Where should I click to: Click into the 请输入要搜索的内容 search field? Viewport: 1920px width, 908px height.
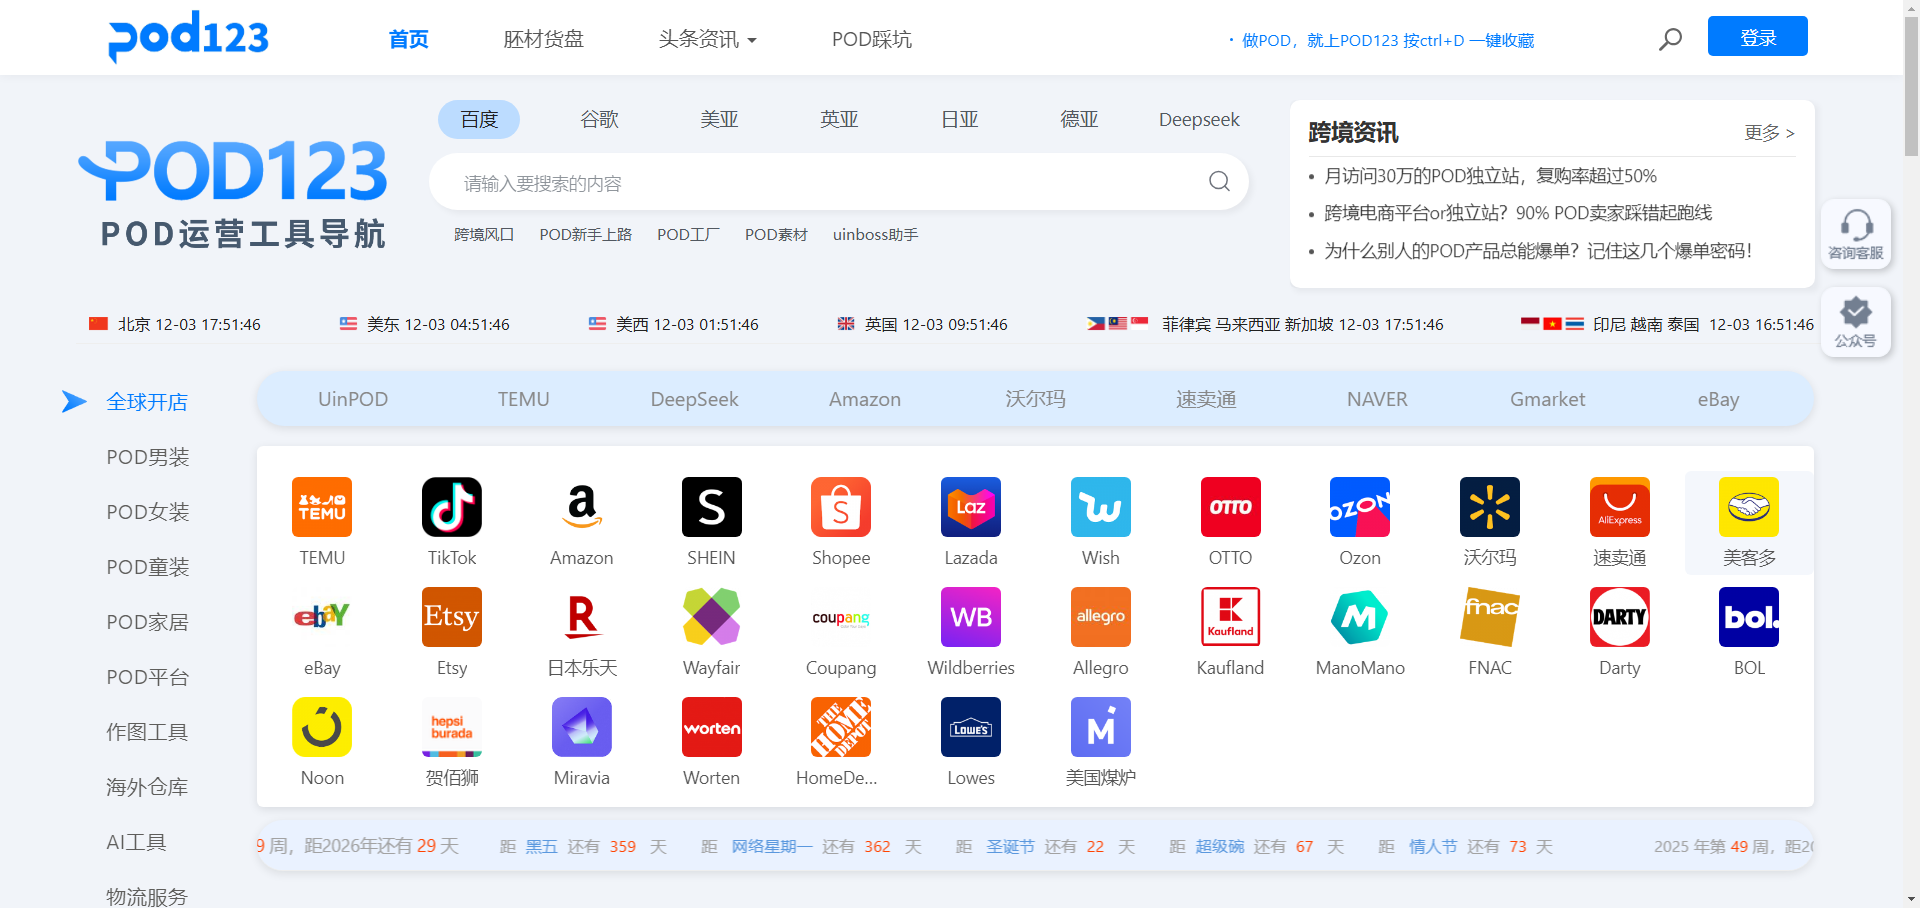[x=820, y=183]
